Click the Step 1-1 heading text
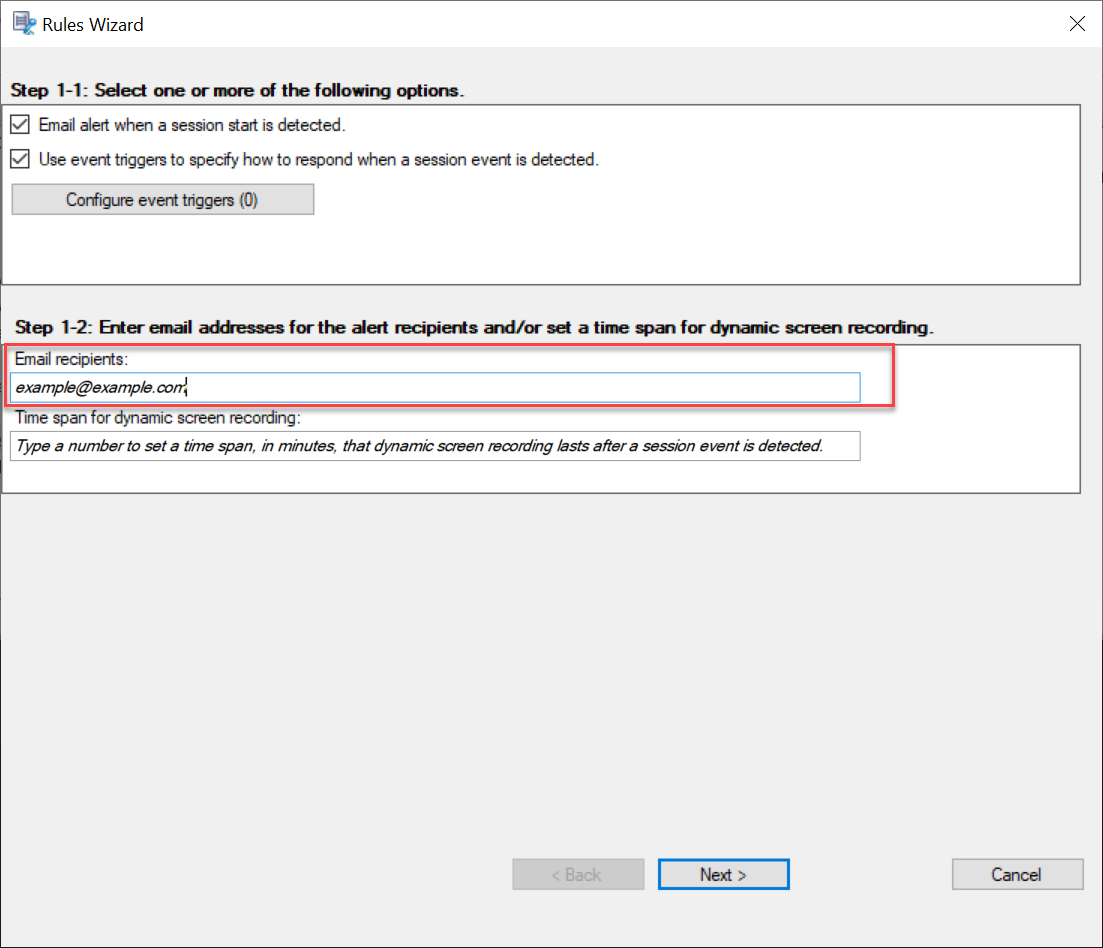This screenshot has height=948, width=1103. pos(237,90)
